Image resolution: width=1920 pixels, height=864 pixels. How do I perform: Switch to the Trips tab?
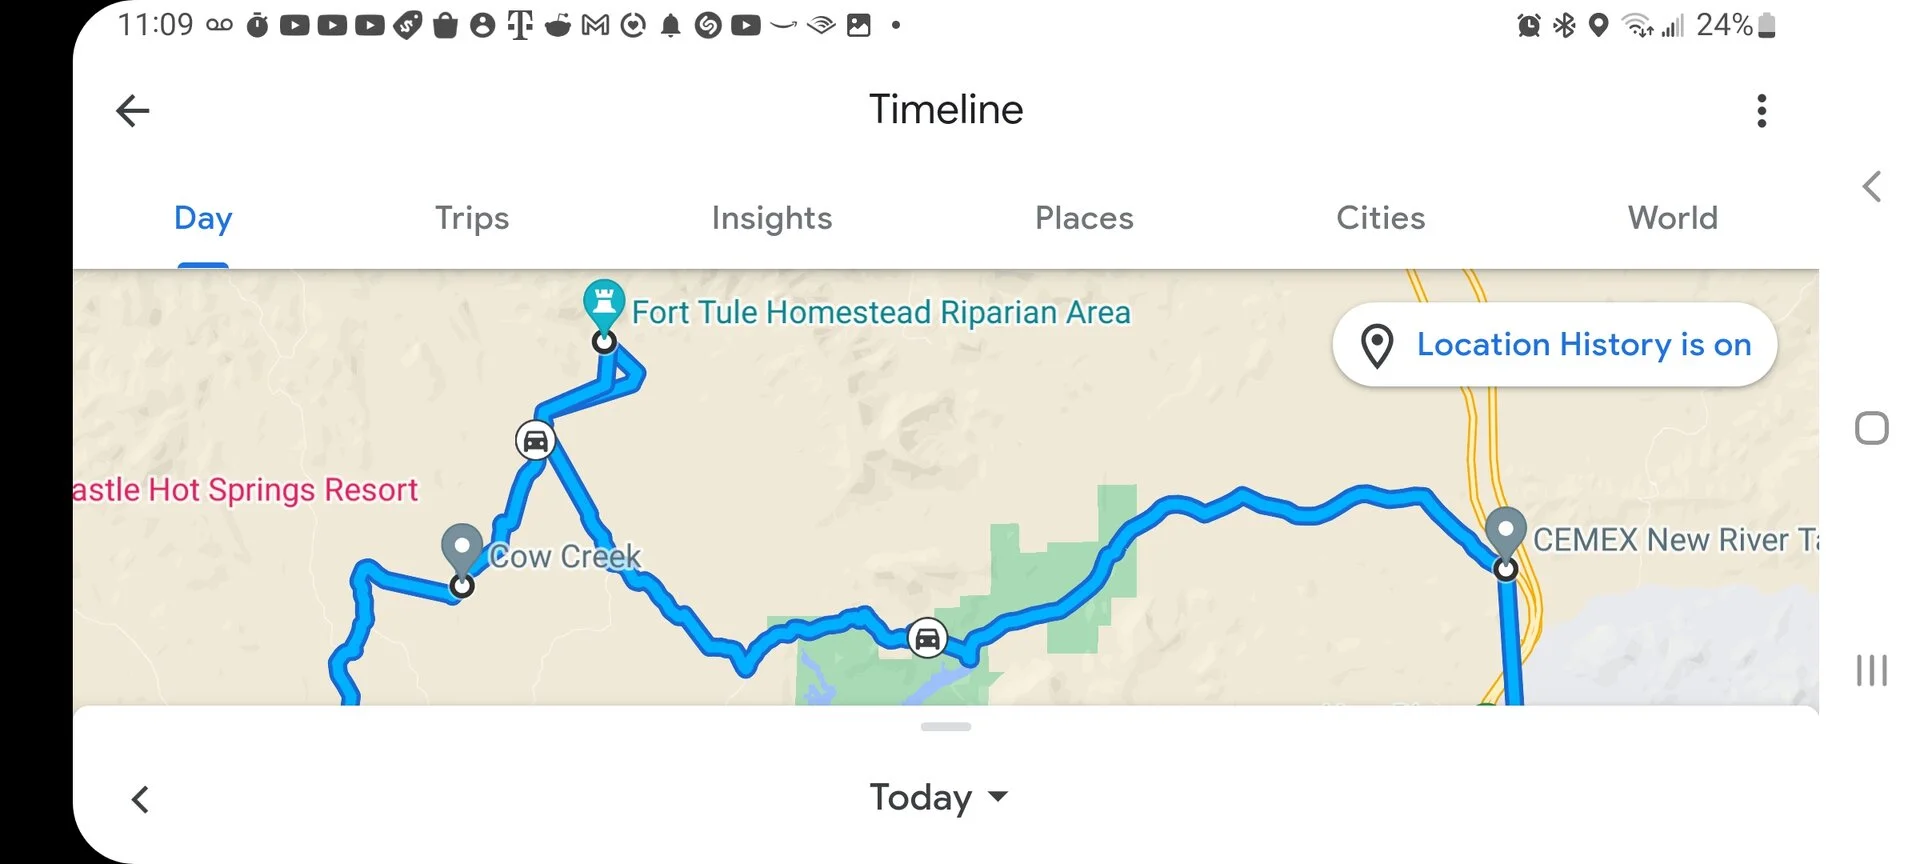472,218
